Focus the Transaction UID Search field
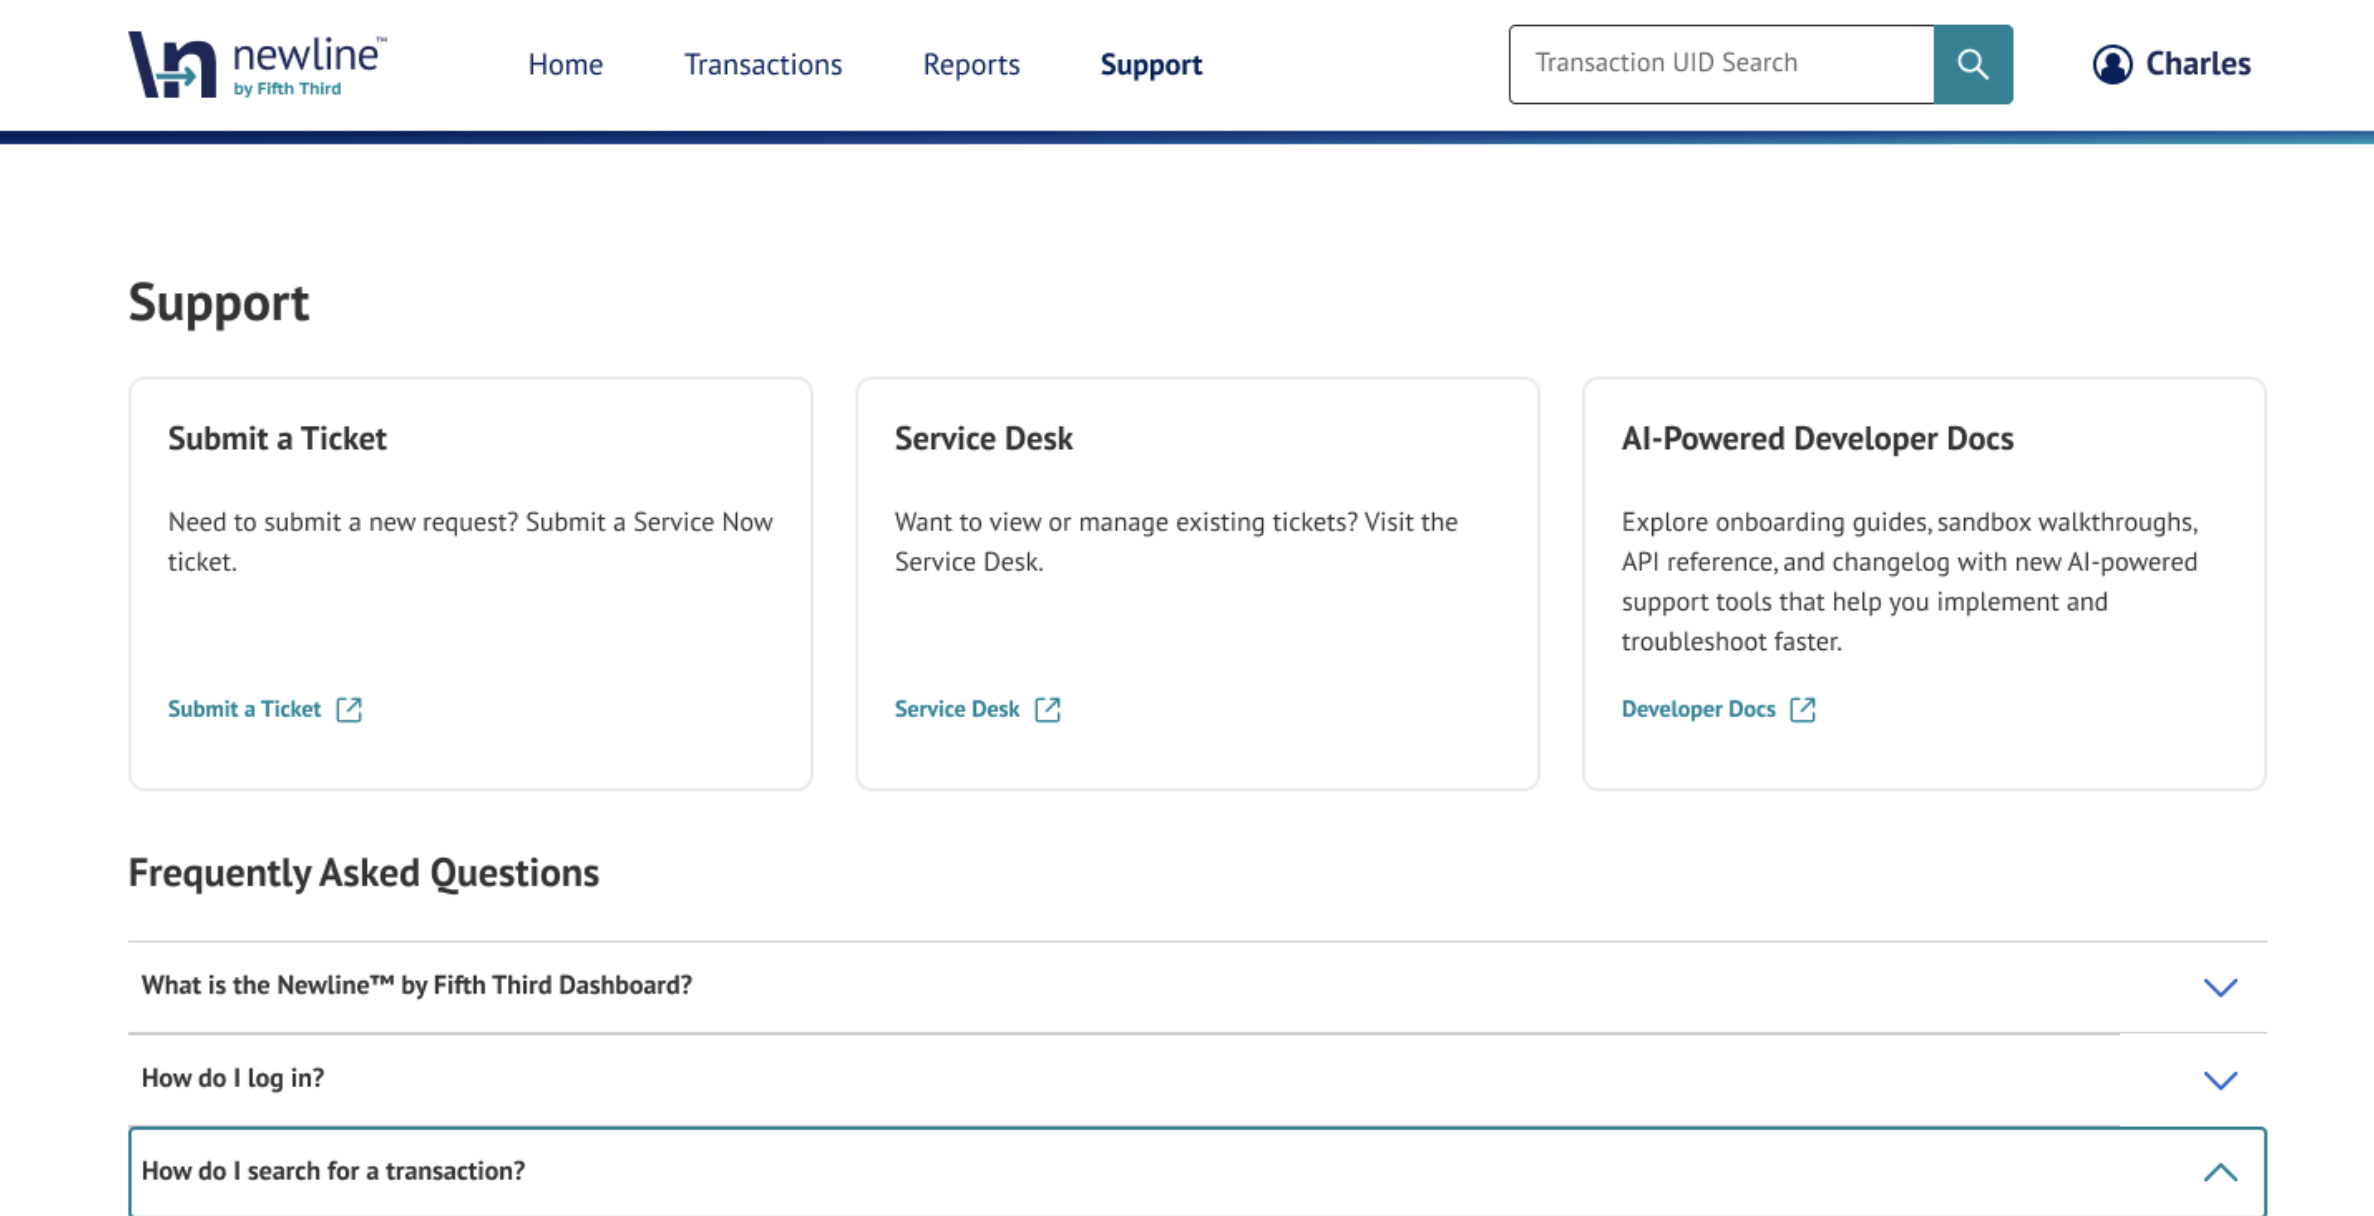 pyautogui.click(x=1720, y=64)
